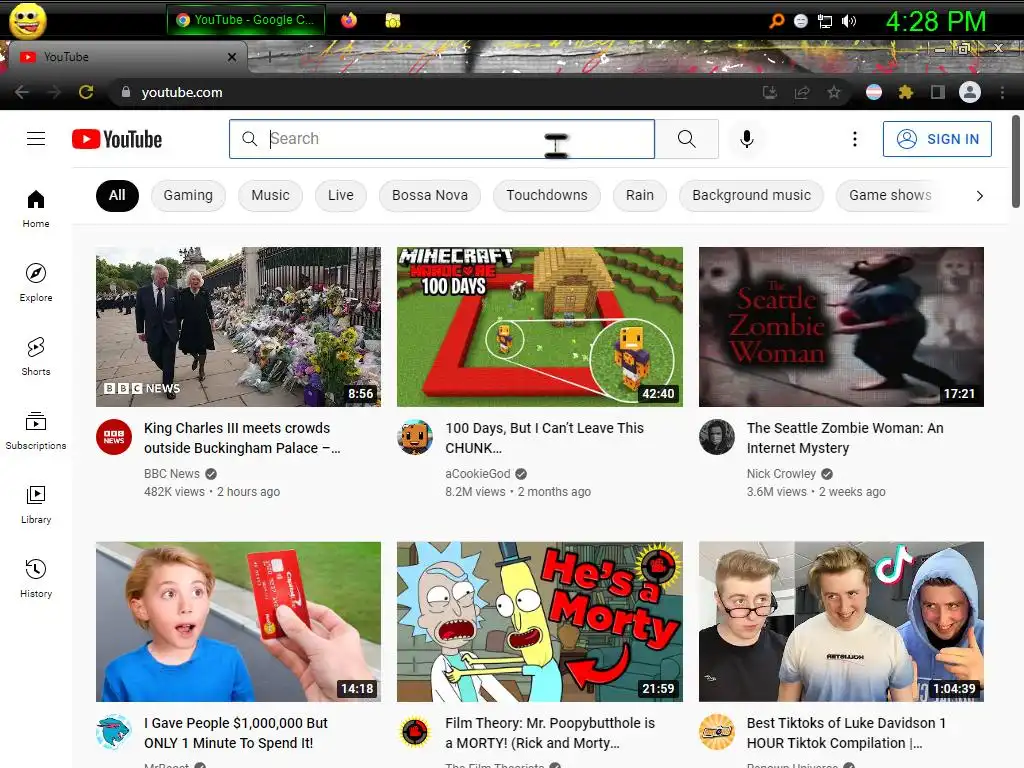Image resolution: width=1024 pixels, height=768 pixels.
Task: Open Minecraft 100 Days video thumbnail
Action: click(540, 327)
